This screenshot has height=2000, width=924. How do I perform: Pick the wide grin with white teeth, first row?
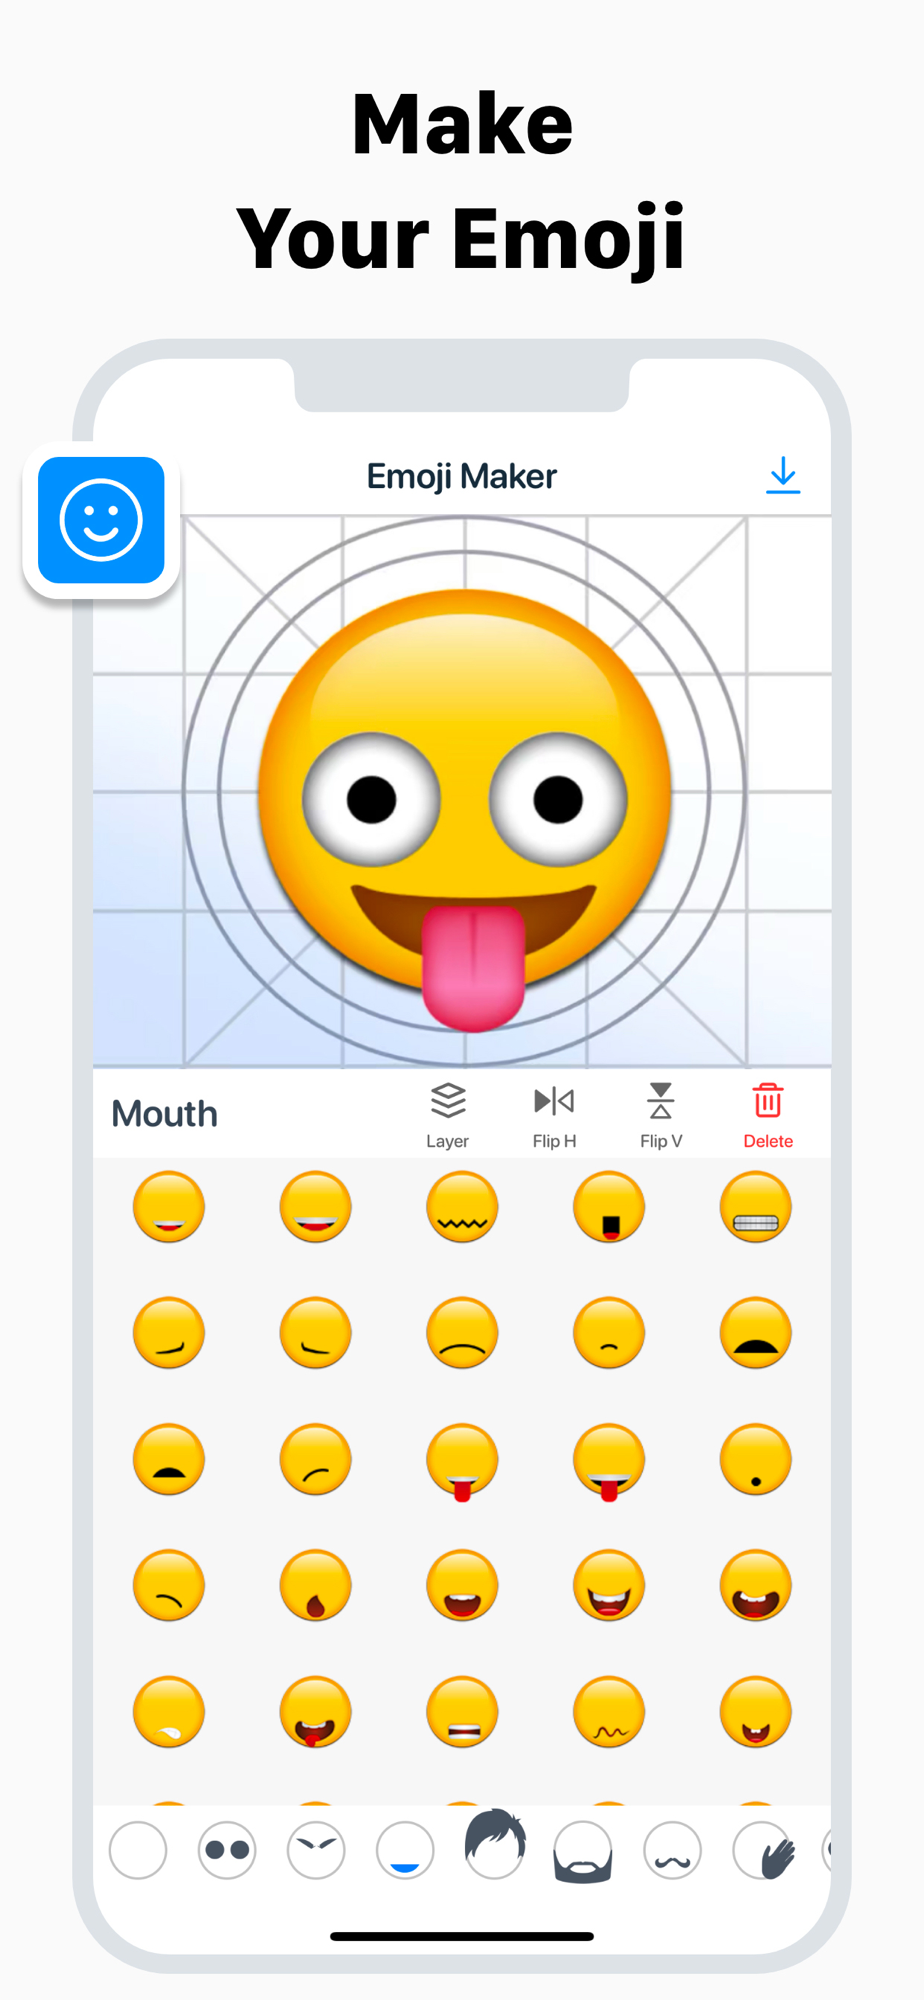(x=316, y=1207)
